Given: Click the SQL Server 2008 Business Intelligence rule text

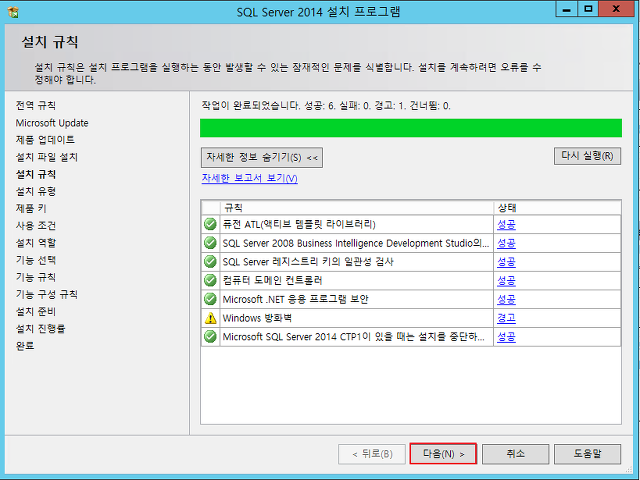Looking at the screenshot, I should pos(356,243).
